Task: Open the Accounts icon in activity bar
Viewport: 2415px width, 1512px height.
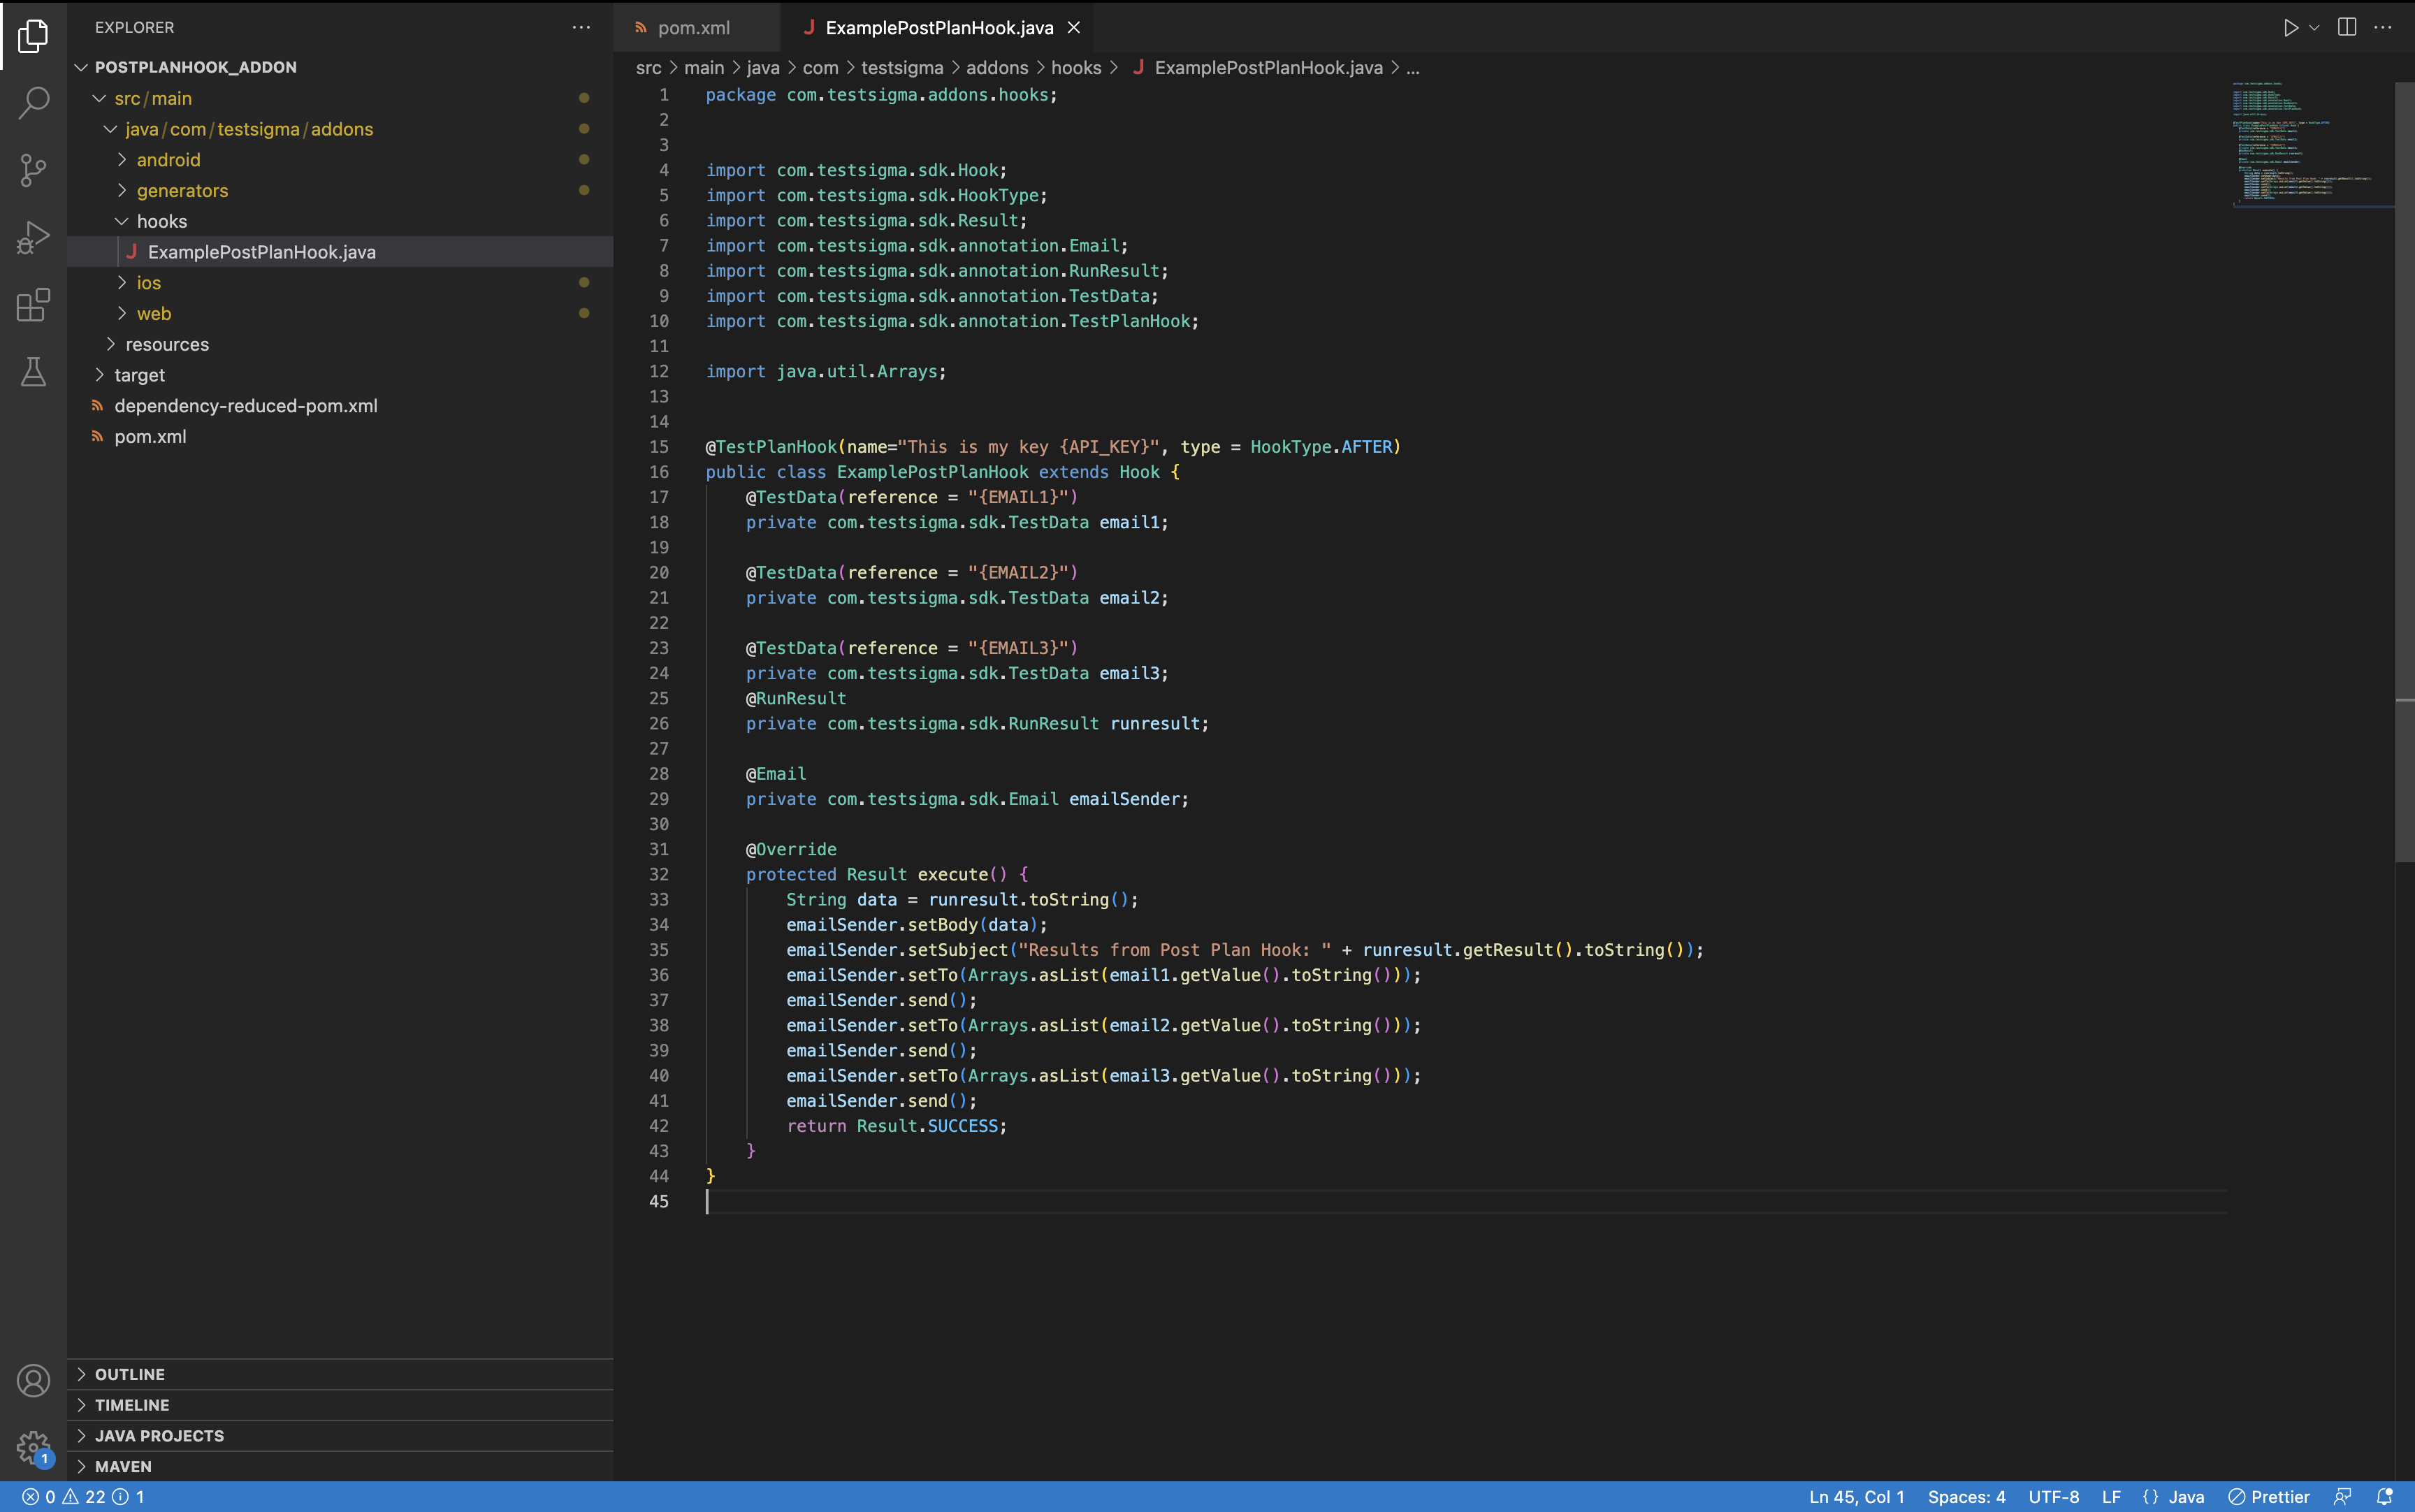Action: [x=33, y=1381]
